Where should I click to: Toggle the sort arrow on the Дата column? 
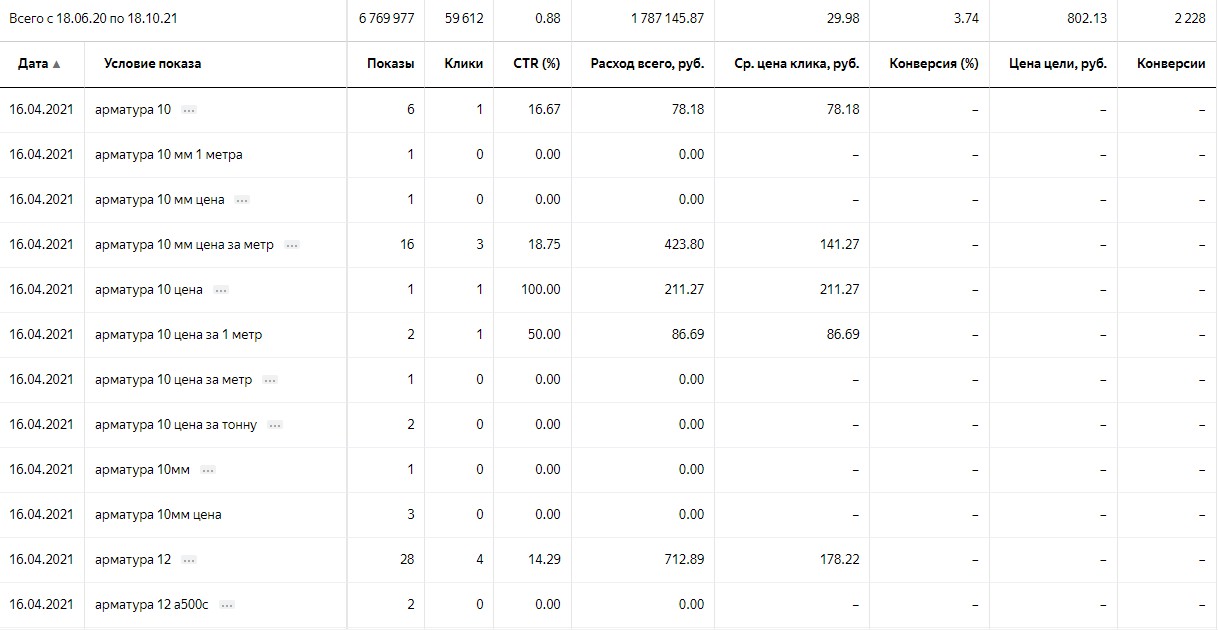coord(56,64)
